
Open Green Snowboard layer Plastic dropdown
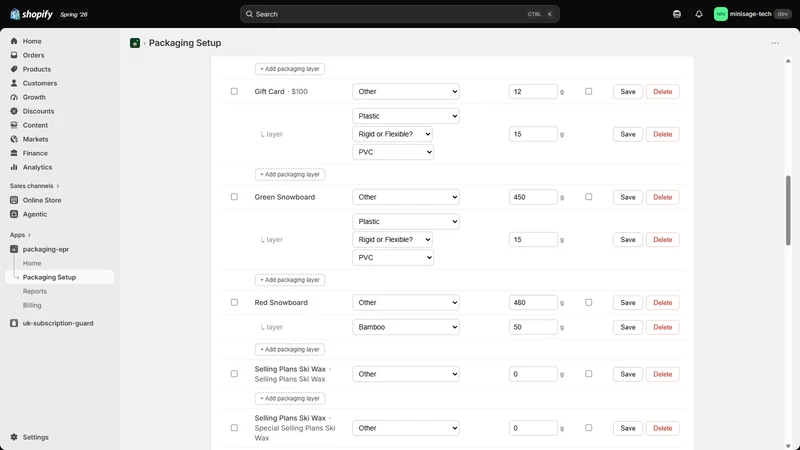[406, 221]
